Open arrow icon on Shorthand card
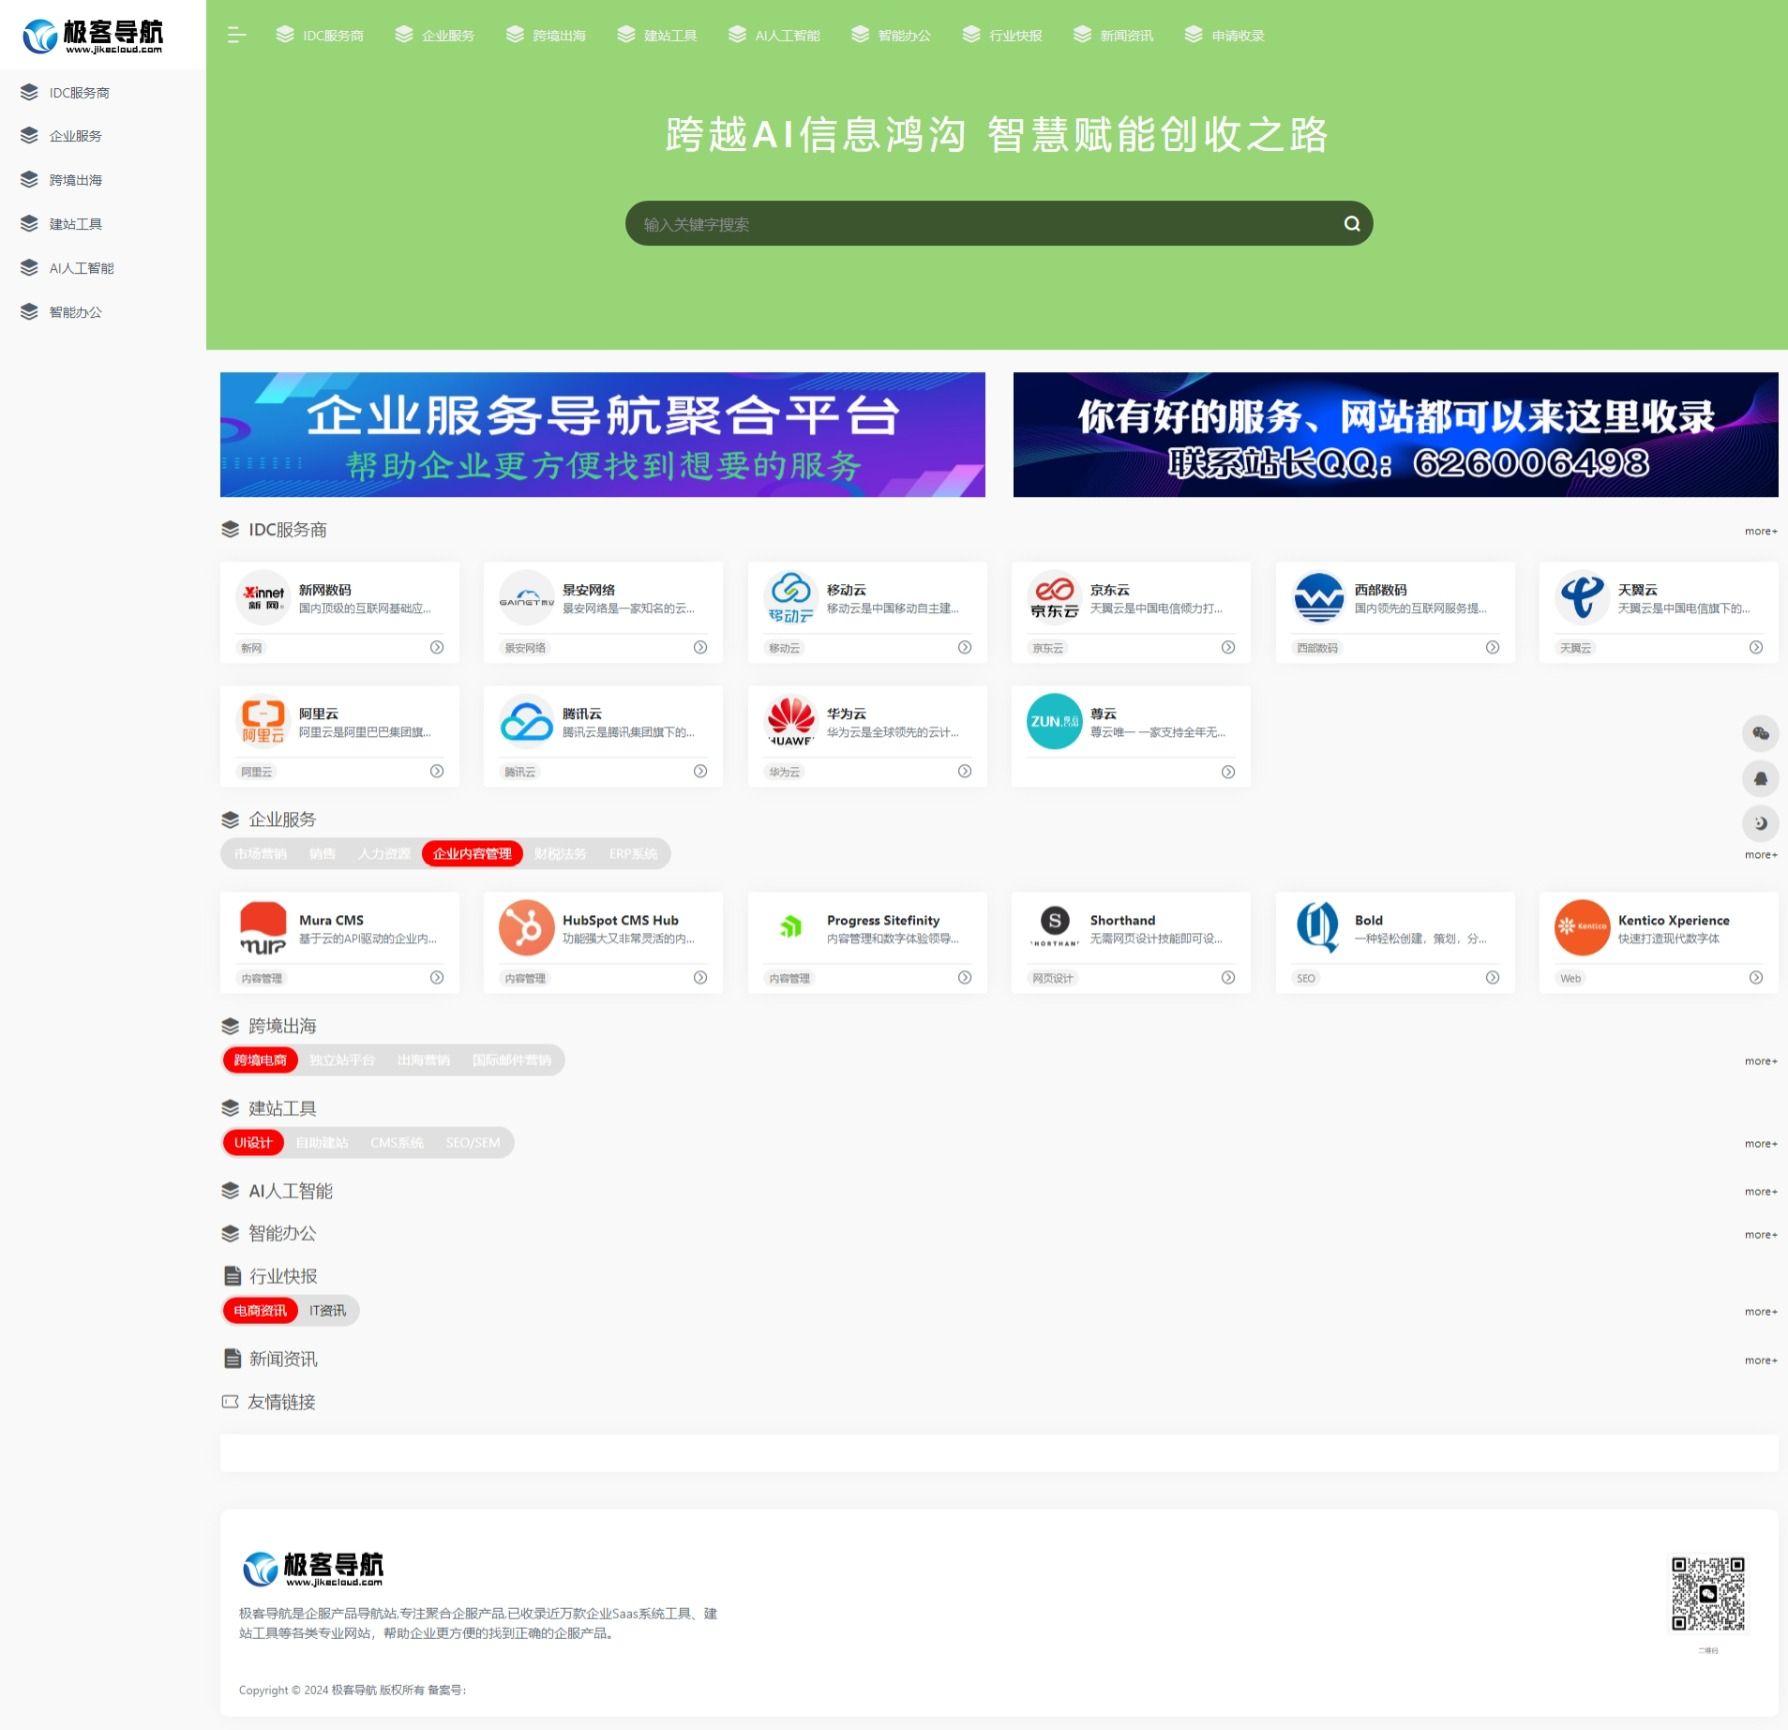The image size is (1788, 1730). click(x=1228, y=977)
